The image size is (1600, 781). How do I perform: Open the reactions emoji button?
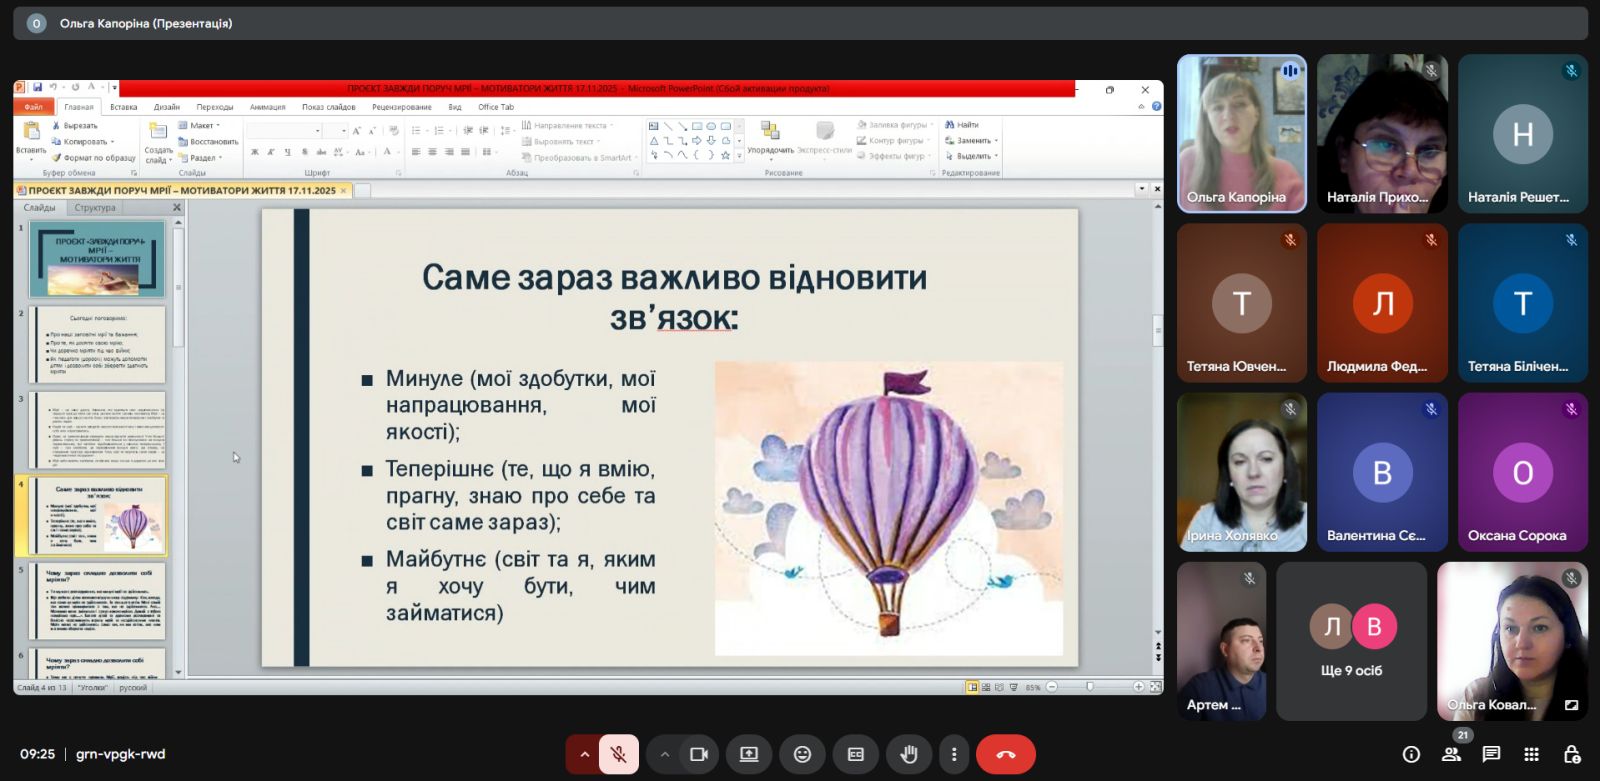[802, 755]
